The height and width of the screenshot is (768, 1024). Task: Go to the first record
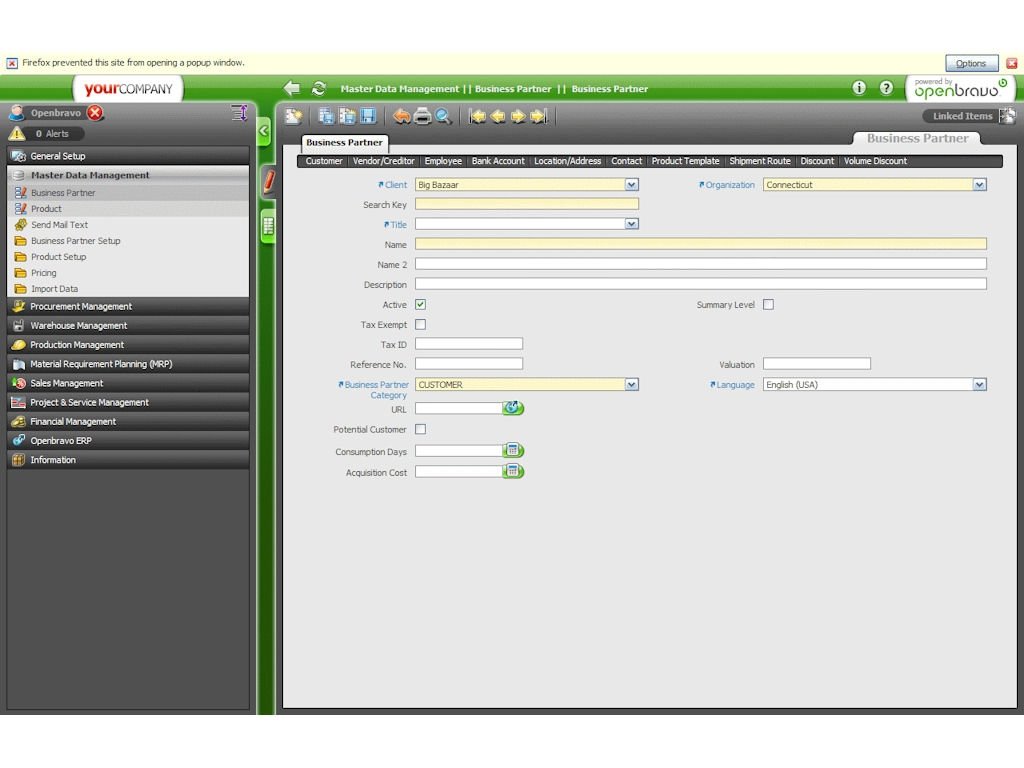[x=477, y=116]
